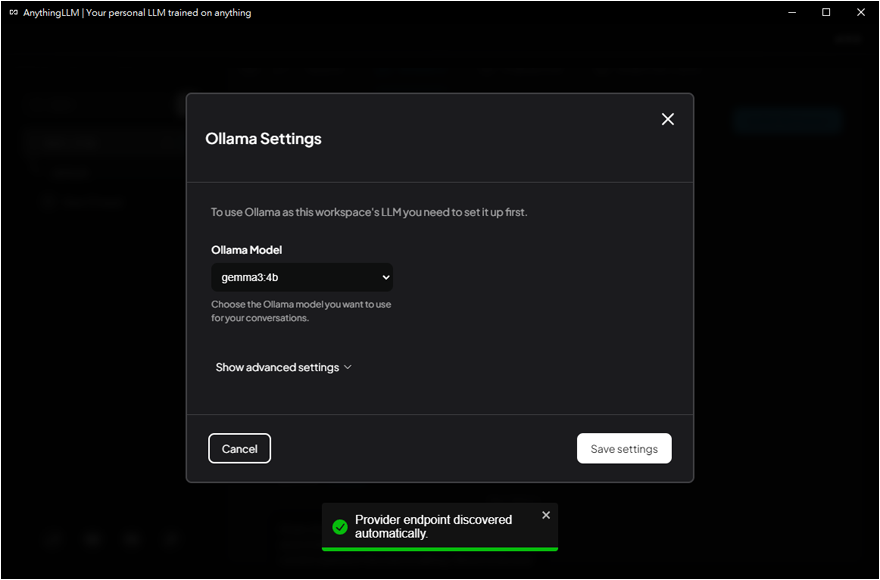Minimize the AnythingLLM window
Viewport: 880px width, 580px height.
point(791,13)
